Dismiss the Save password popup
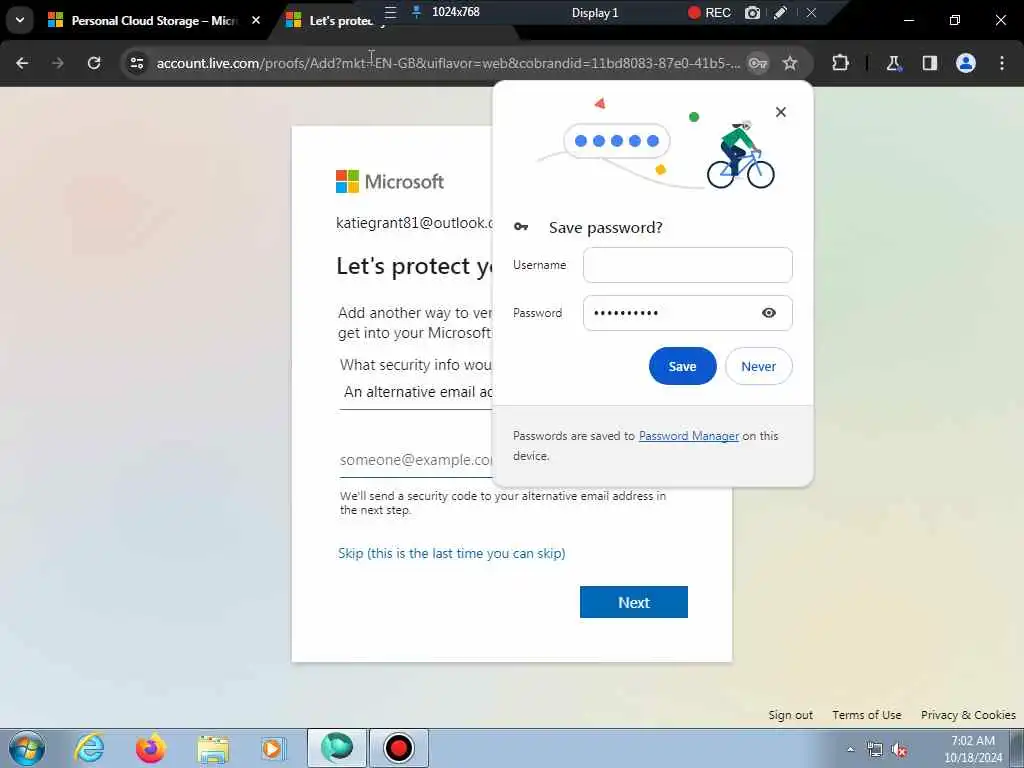The height and width of the screenshot is (768, 1024). click(780, 112)
